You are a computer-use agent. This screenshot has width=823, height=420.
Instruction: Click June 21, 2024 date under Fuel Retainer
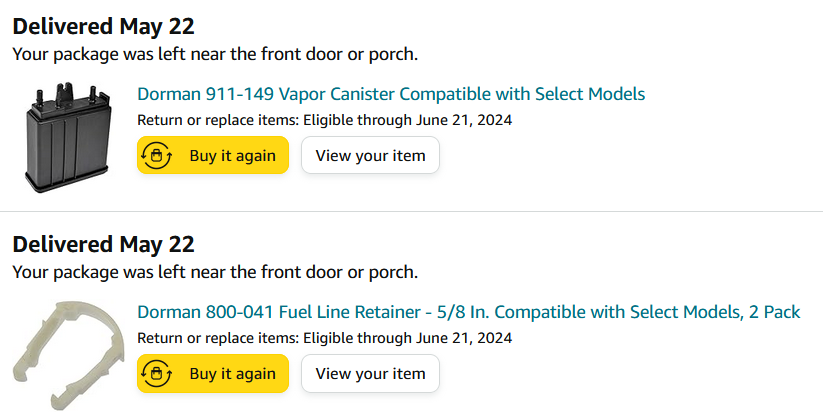coord(464,338)
